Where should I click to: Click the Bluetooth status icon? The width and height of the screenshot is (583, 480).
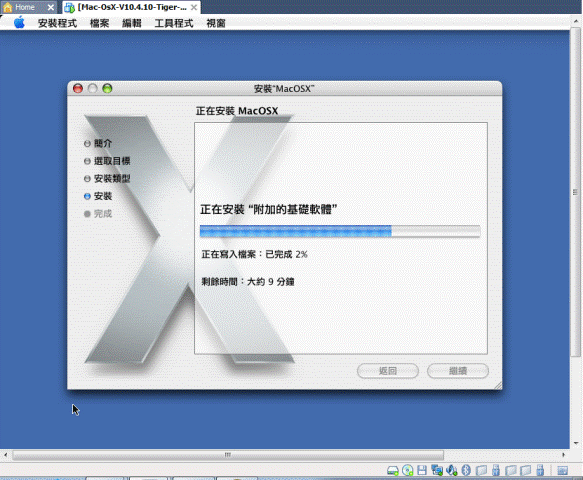pos(466,470)
